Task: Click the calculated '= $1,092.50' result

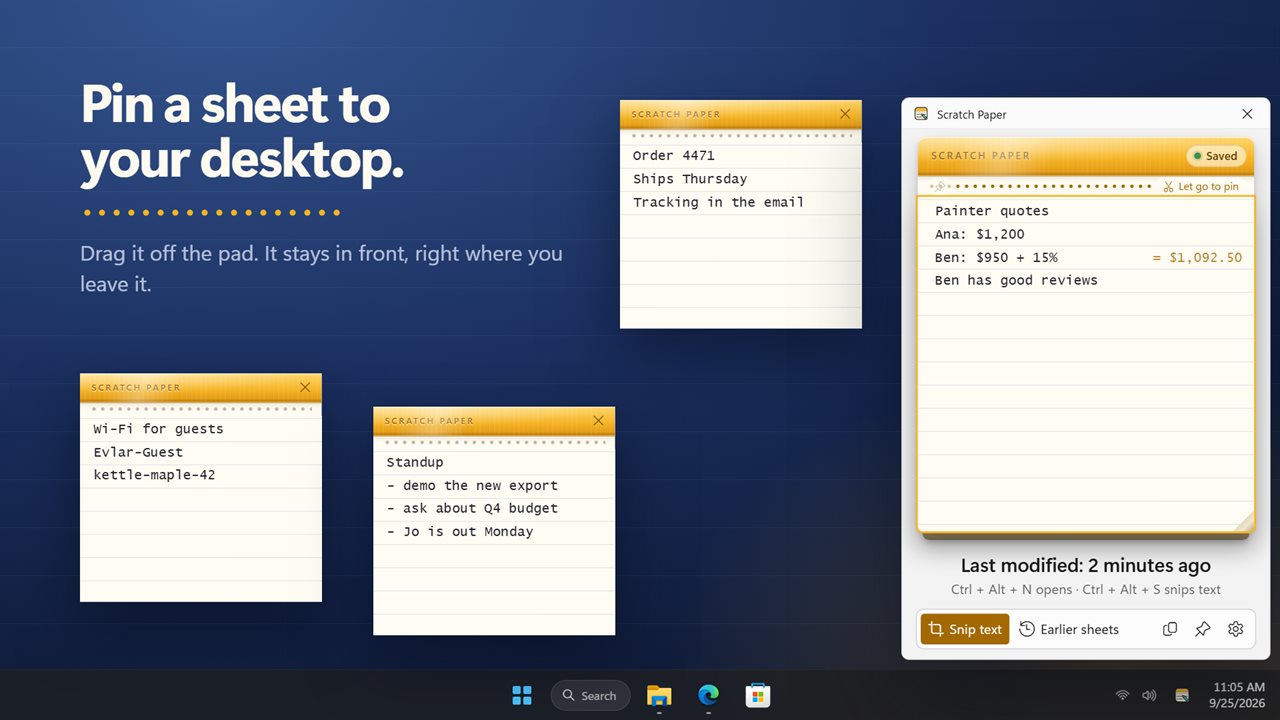Action: point(1197,257)
